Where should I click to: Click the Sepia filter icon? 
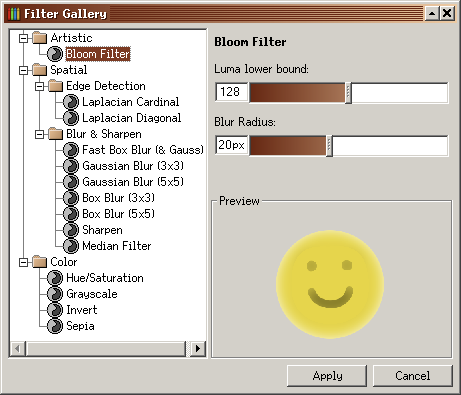(54, 326)
